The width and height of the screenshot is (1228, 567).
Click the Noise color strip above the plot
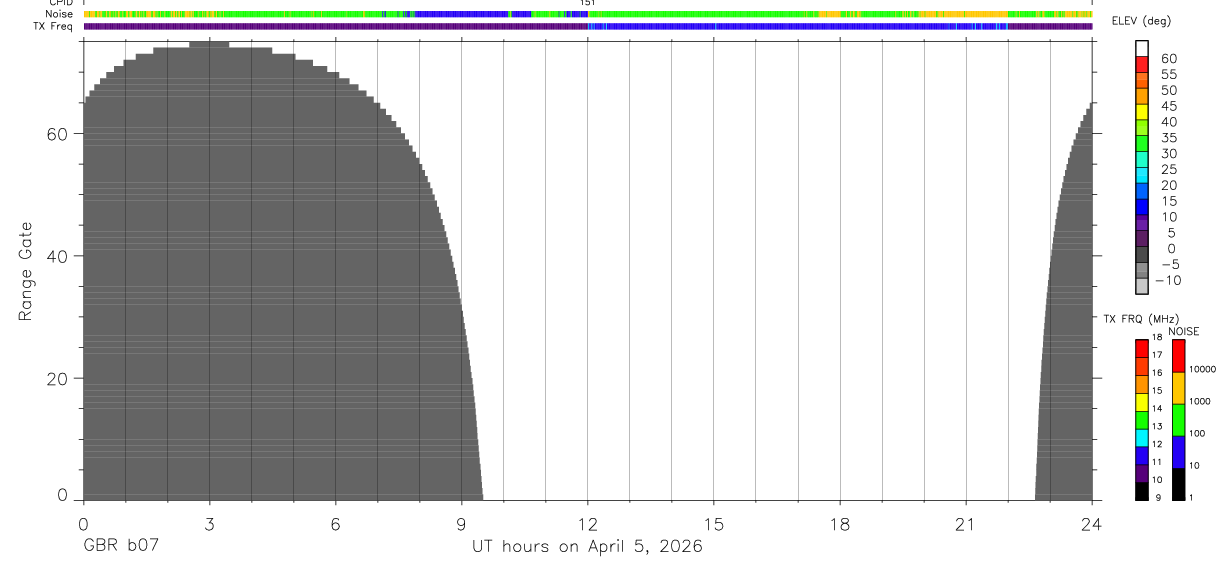coord(587,14)
